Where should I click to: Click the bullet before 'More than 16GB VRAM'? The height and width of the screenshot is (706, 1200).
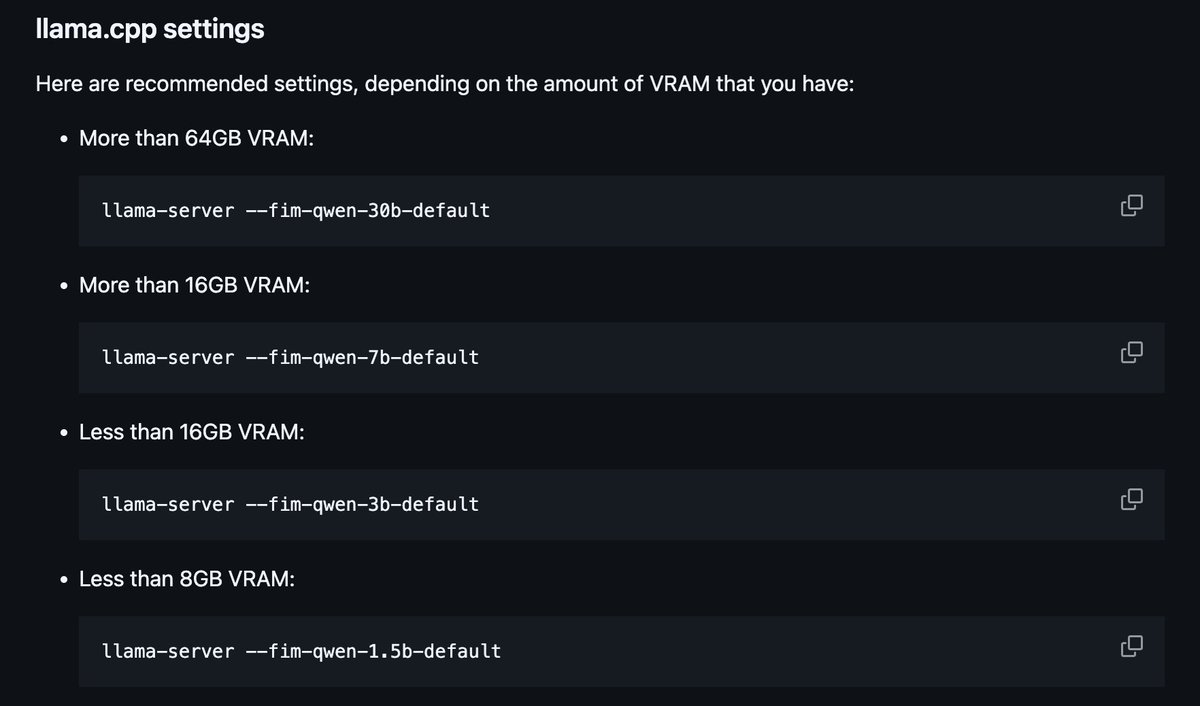[63, 286]
